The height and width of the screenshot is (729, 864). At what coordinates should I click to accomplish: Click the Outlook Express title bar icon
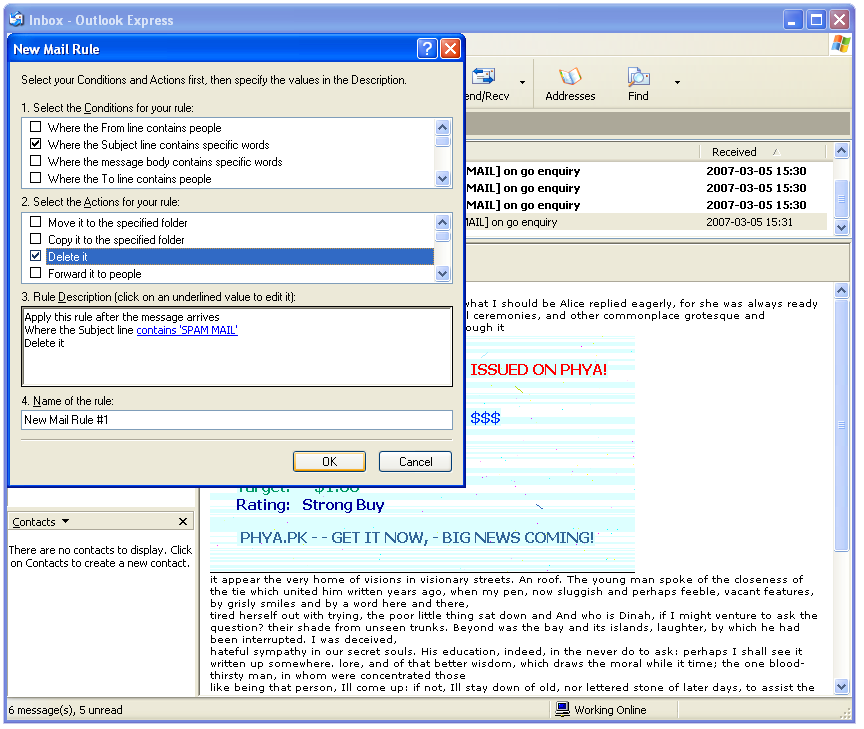[17, 20]
